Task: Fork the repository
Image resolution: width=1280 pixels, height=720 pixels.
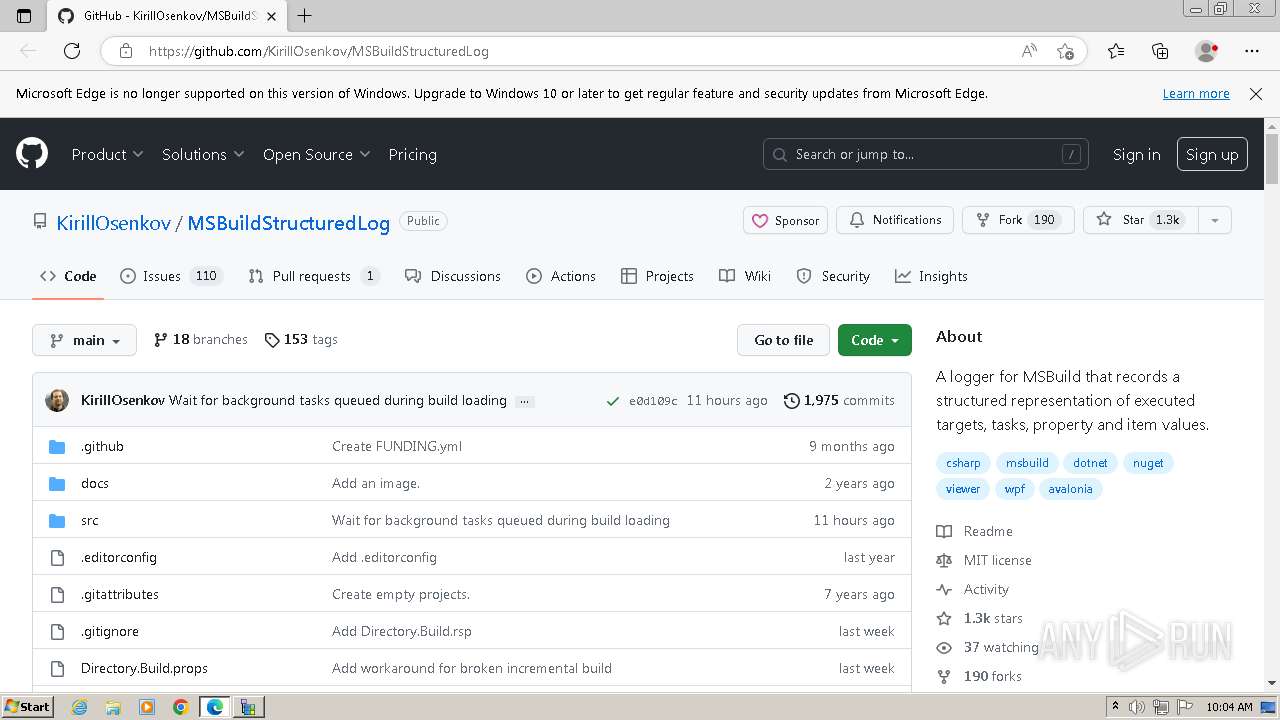Action: (x=1018, y=220)
